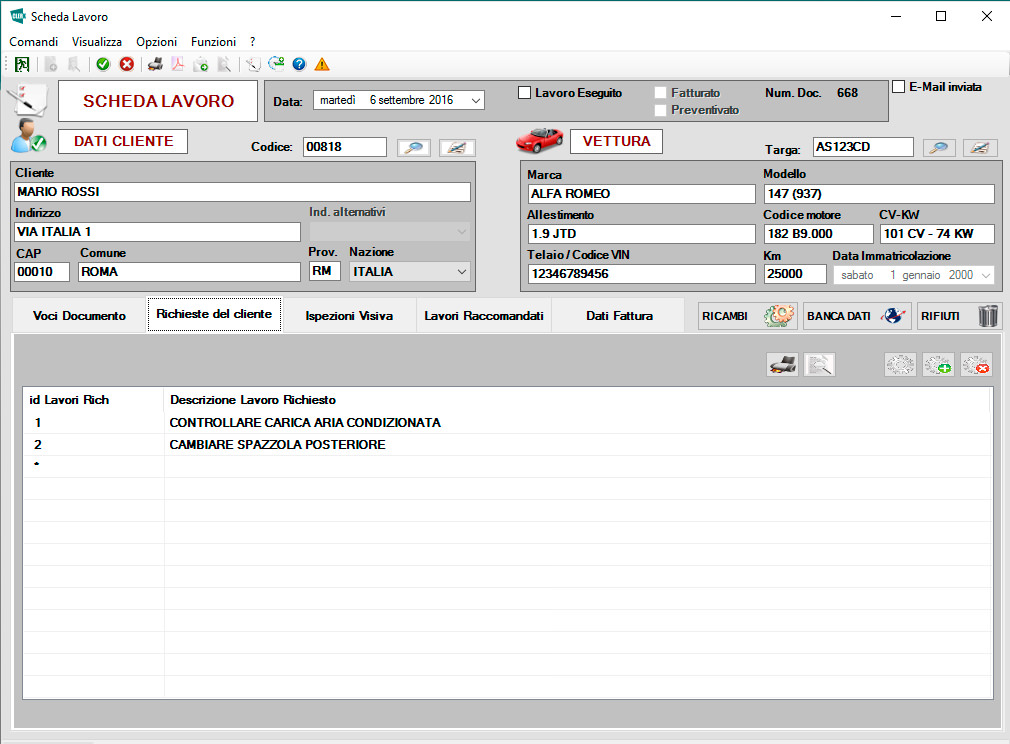Viewport: 1010px width, 744px height.
Task: Open help with the blue question mark
Action: 299,64
